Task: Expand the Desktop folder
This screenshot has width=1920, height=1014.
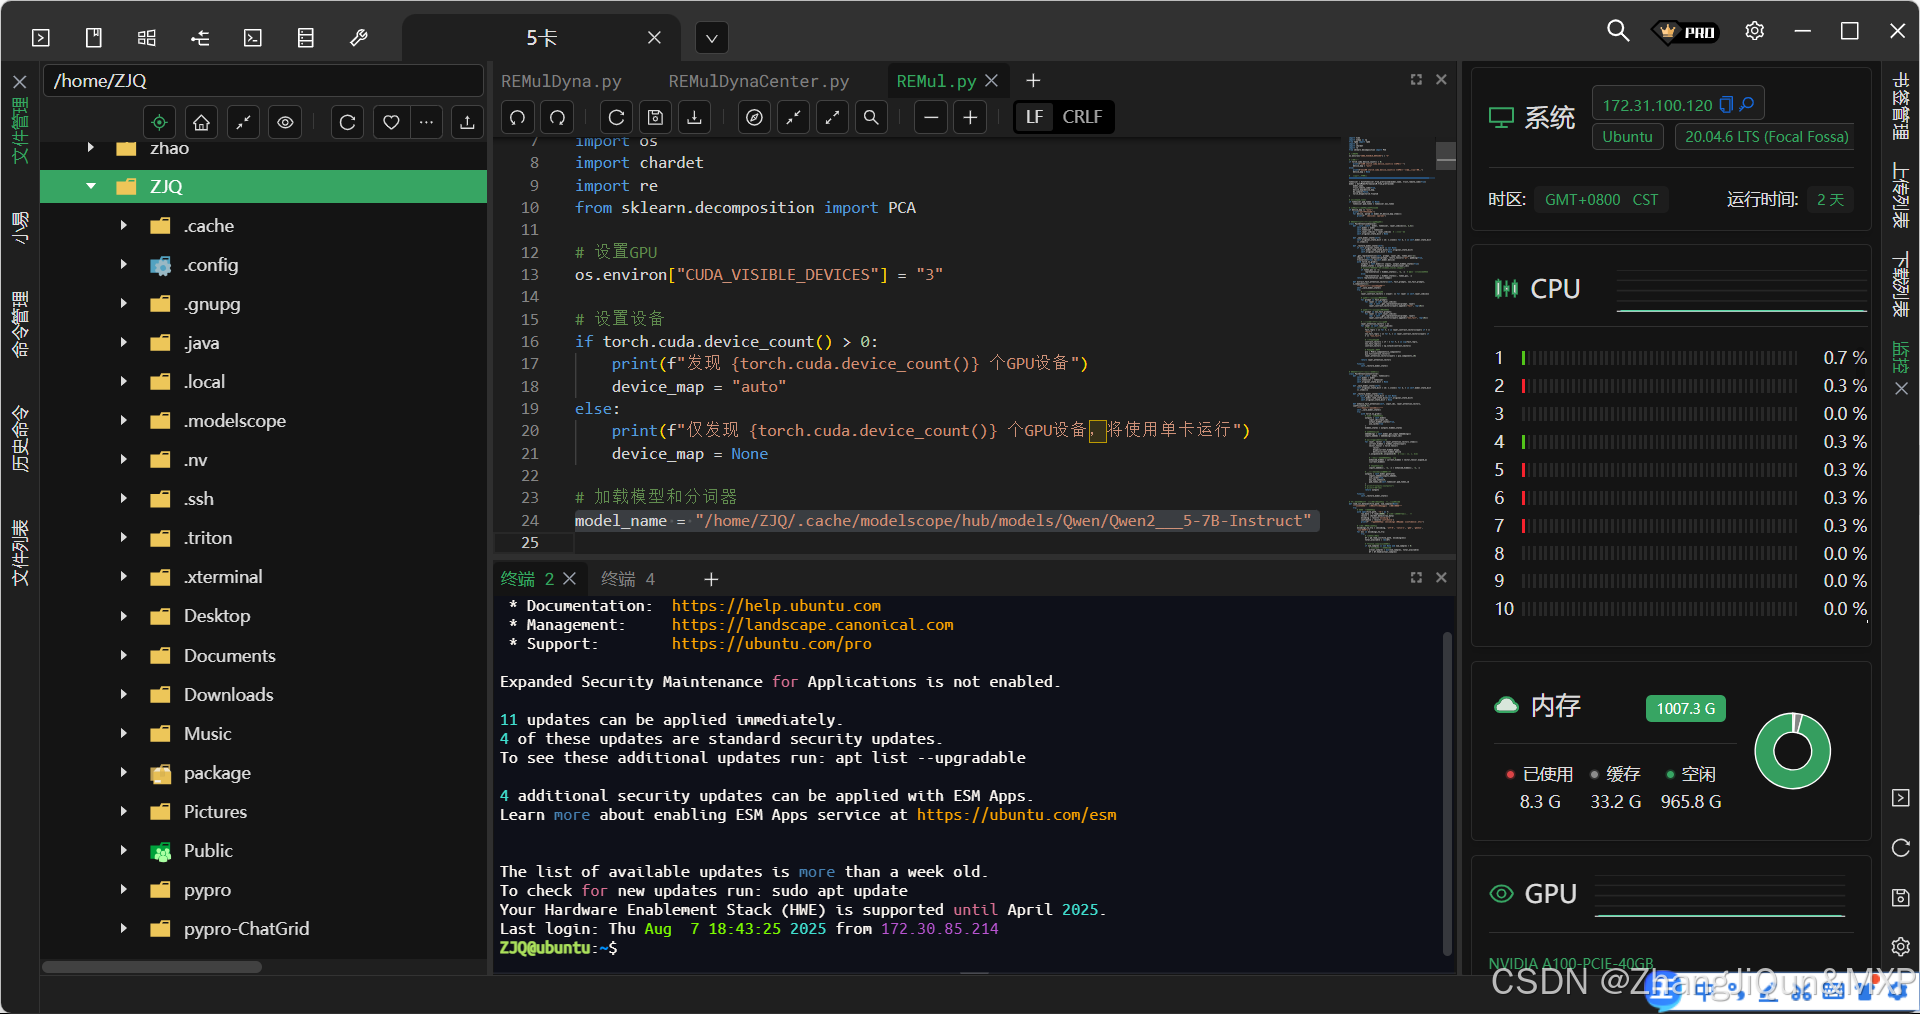Action: [124, 615]
